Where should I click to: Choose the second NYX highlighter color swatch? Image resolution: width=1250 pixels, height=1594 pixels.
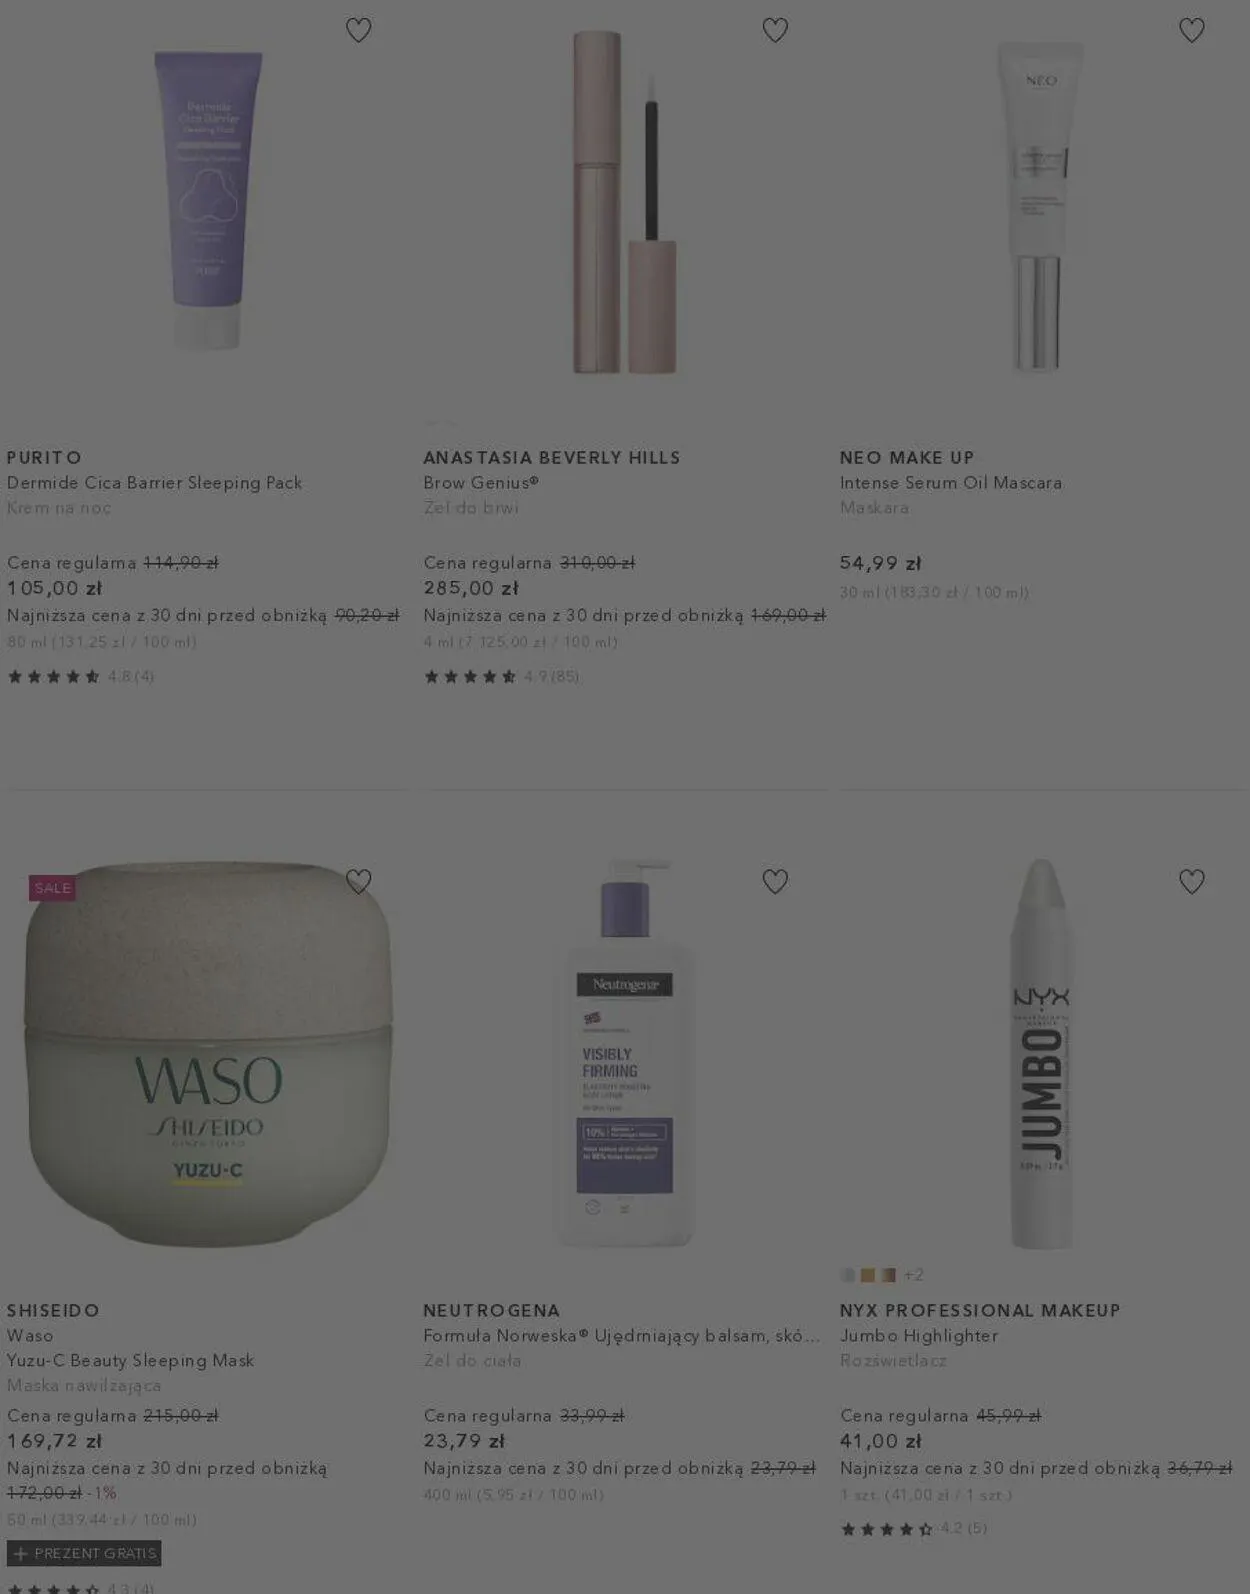[x=868, y=1275]
